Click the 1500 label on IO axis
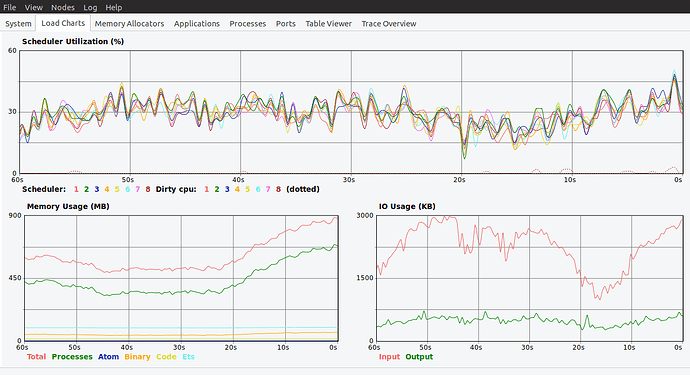The image size is (690, 375). 365,278
